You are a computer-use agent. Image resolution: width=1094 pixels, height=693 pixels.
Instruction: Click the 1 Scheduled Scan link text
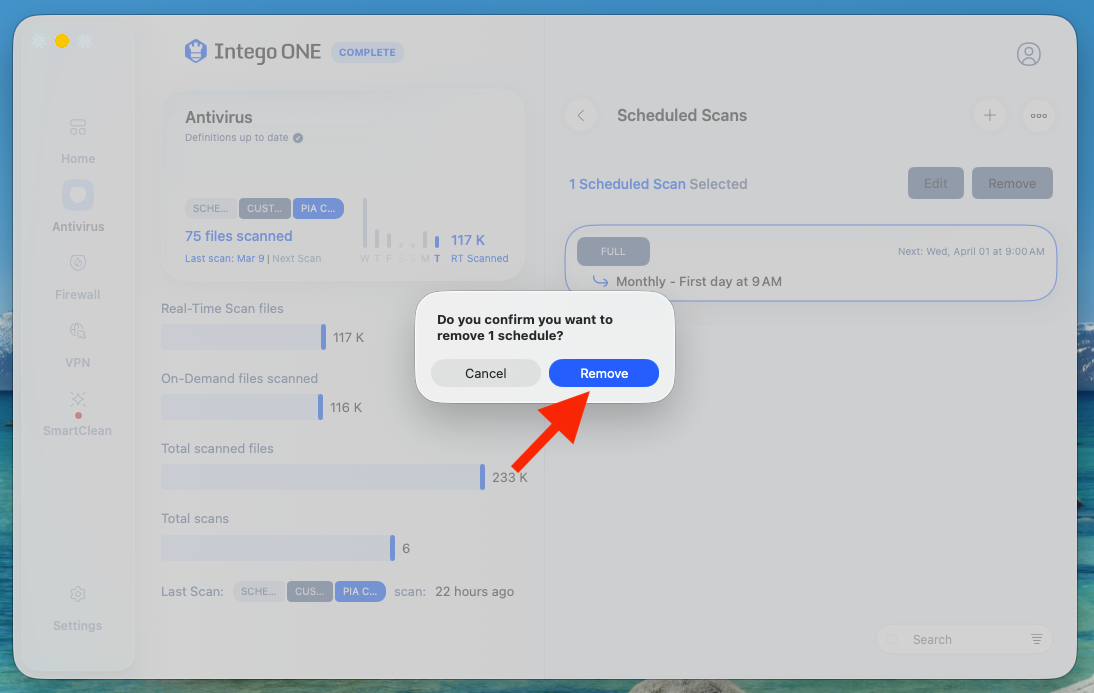(627, 184)
